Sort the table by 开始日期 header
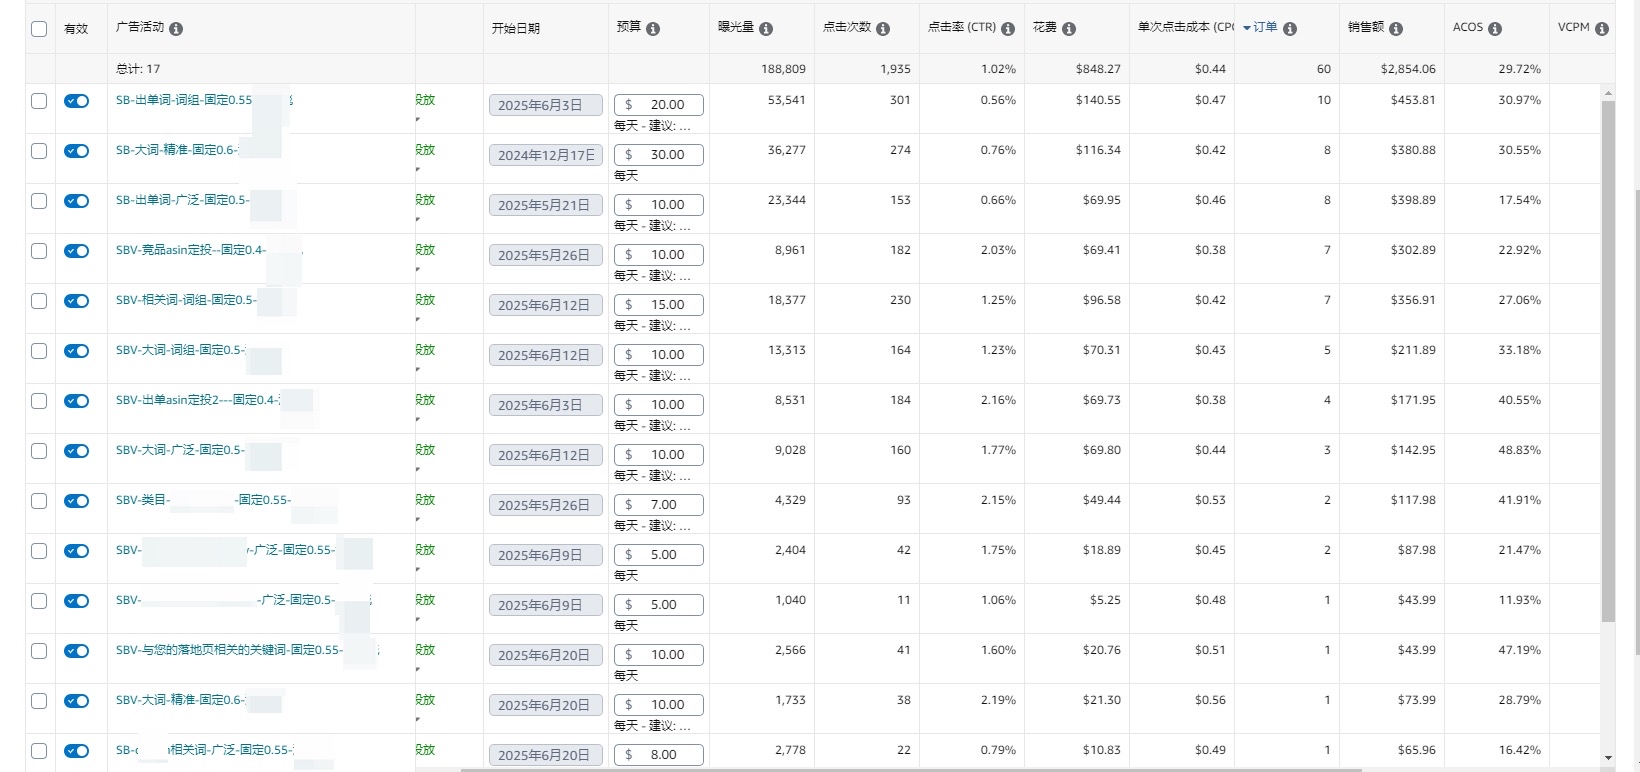Viewport: 1640px width, 772px height. pos(516,29)
